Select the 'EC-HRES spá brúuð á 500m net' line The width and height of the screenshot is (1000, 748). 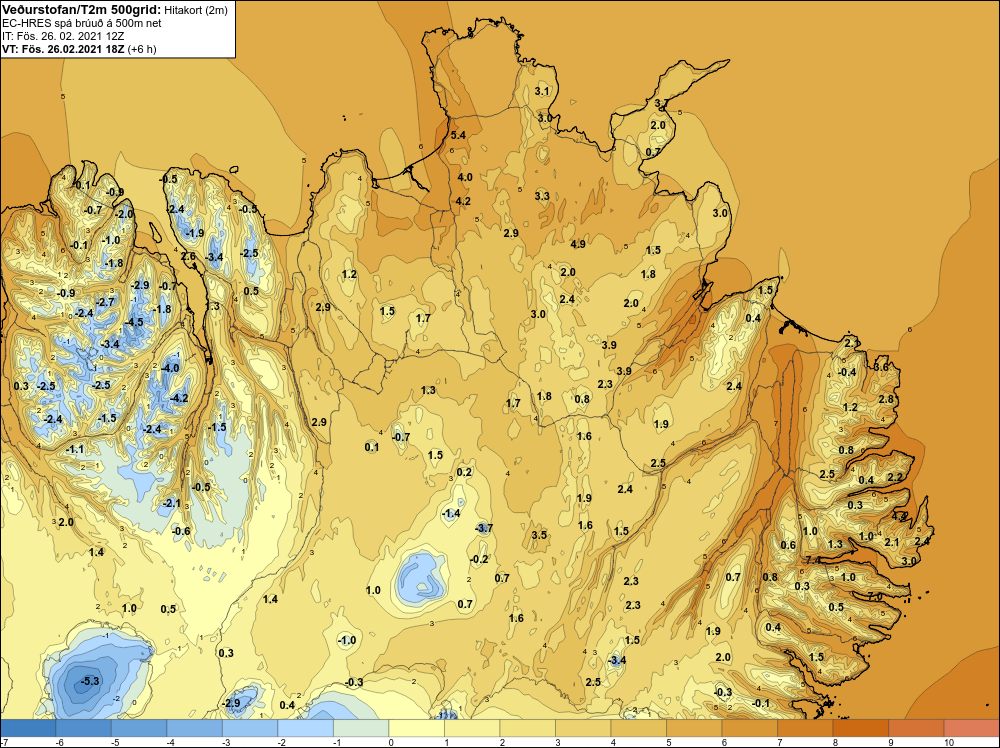coord(82,23)
